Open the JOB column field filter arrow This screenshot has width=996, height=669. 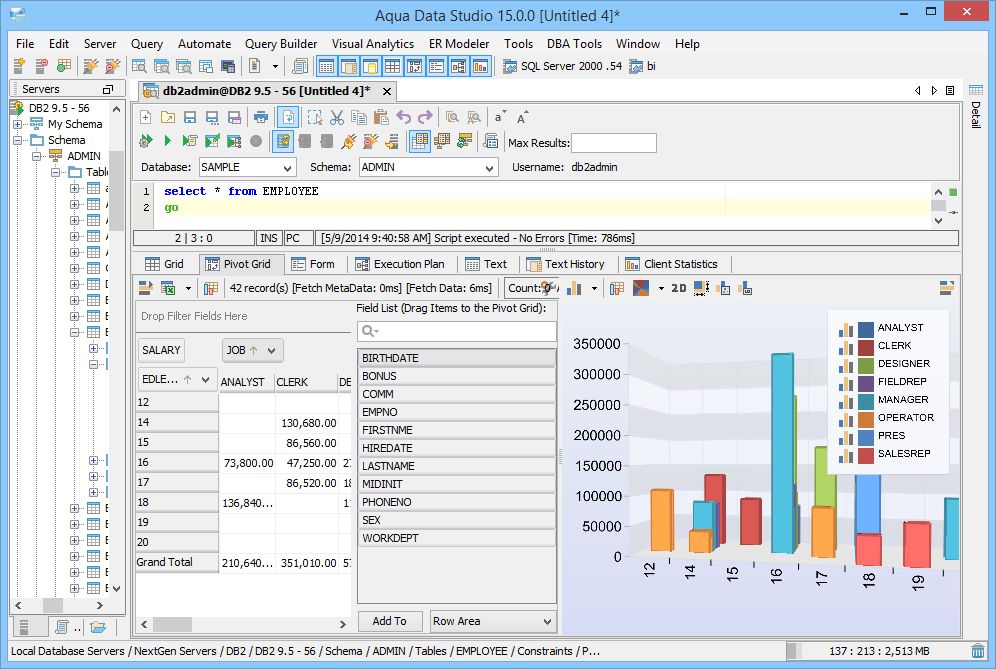[272, 350]
